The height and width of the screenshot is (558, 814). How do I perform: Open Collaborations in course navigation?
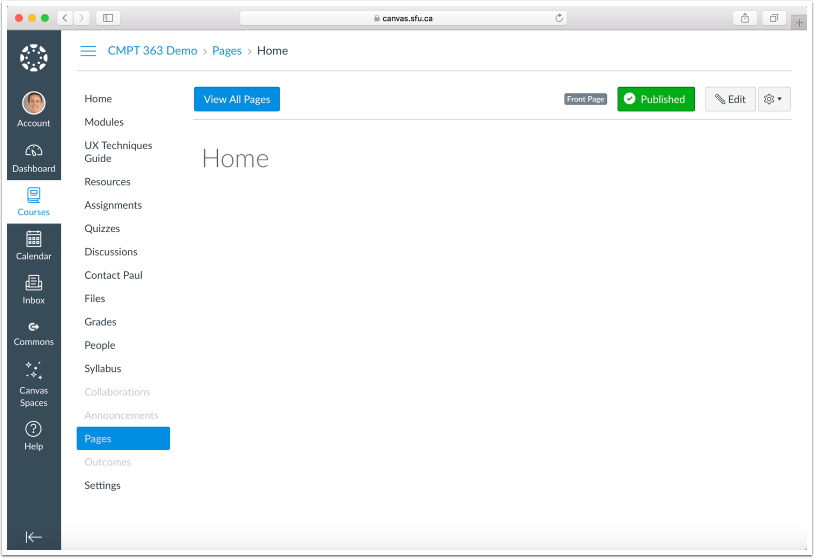(117, 392)
